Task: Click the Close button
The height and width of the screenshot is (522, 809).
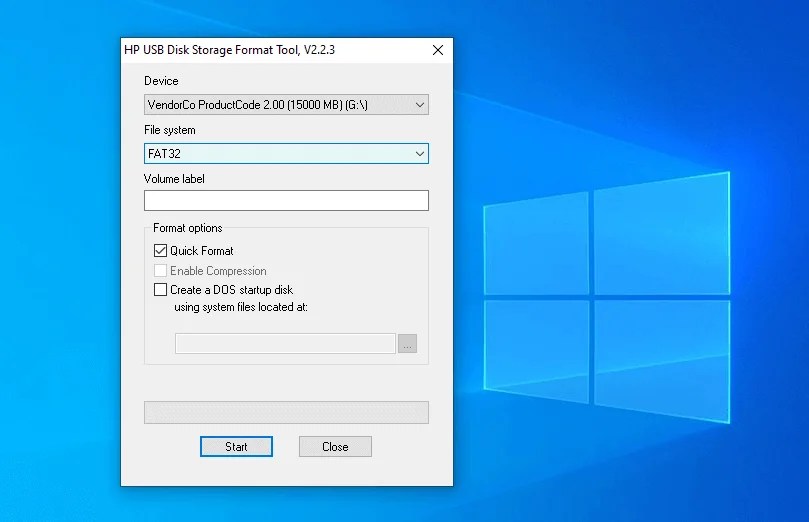Action: coord(335,447)
